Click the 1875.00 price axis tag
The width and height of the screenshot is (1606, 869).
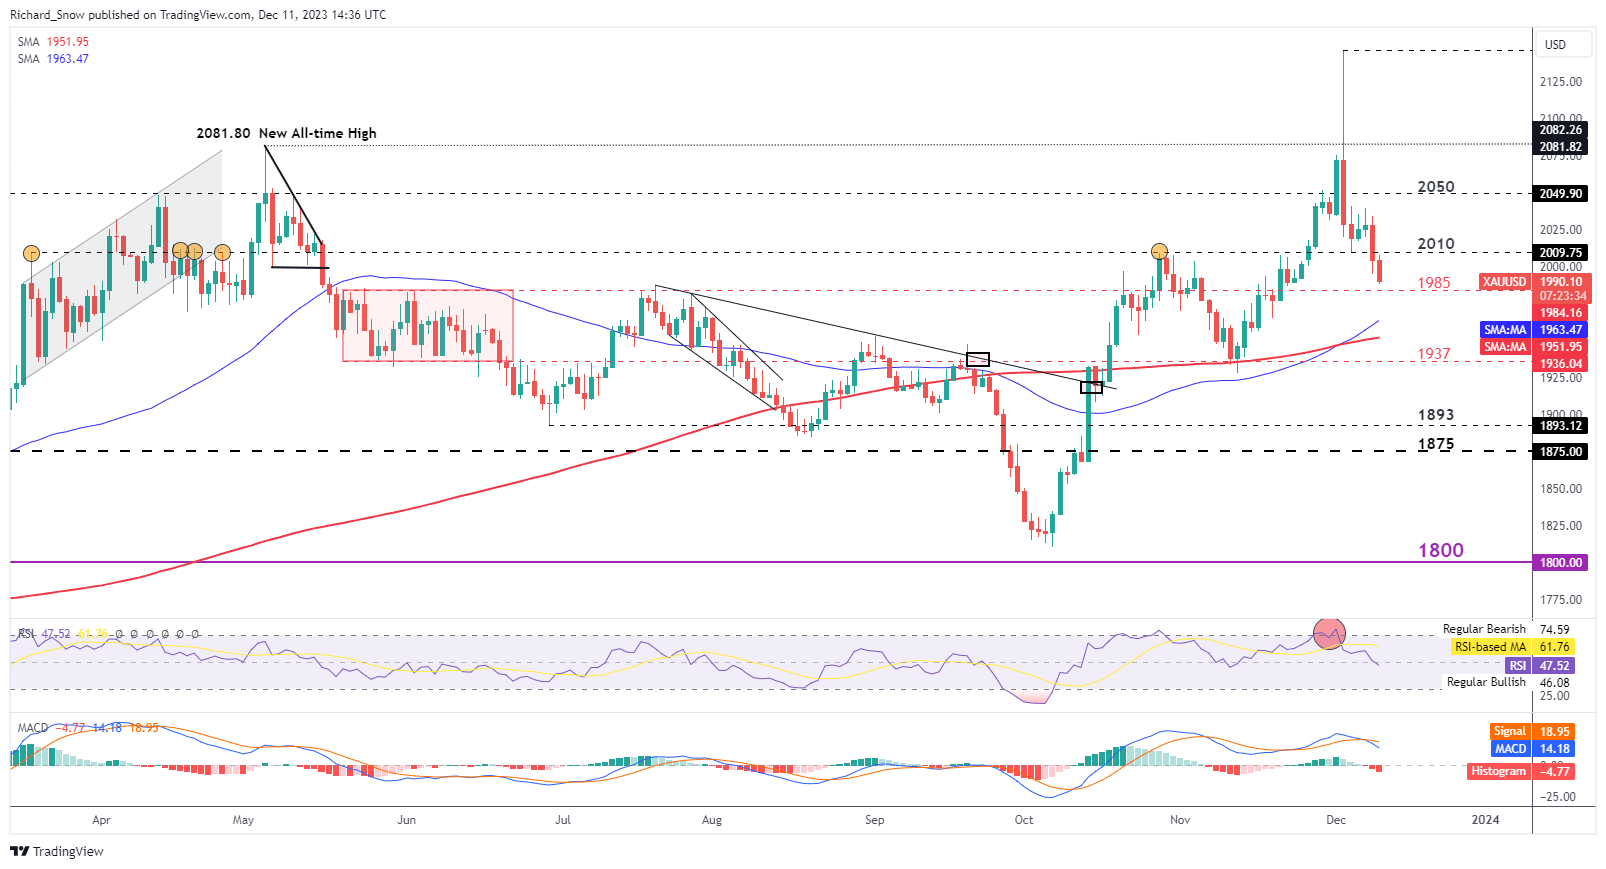tap(1560, 452)
